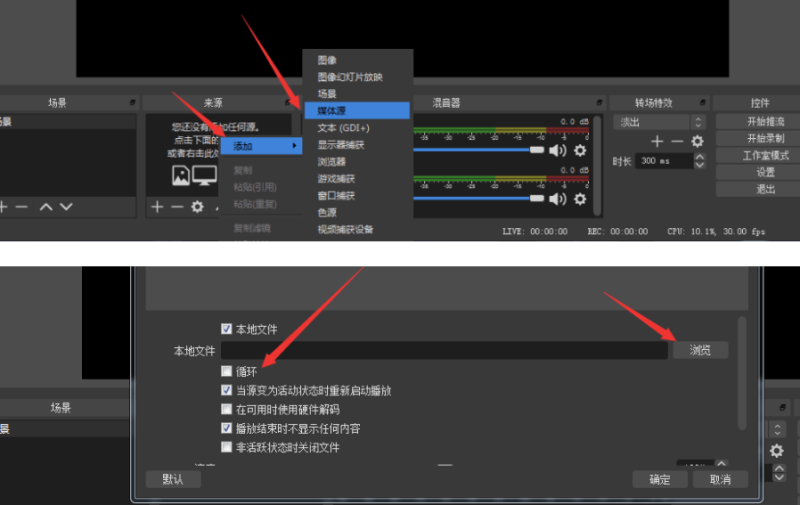Viewport: 800px width, 505px height.
Task: Click the image source icon in sources hint
Action: (x=181, y=175)
